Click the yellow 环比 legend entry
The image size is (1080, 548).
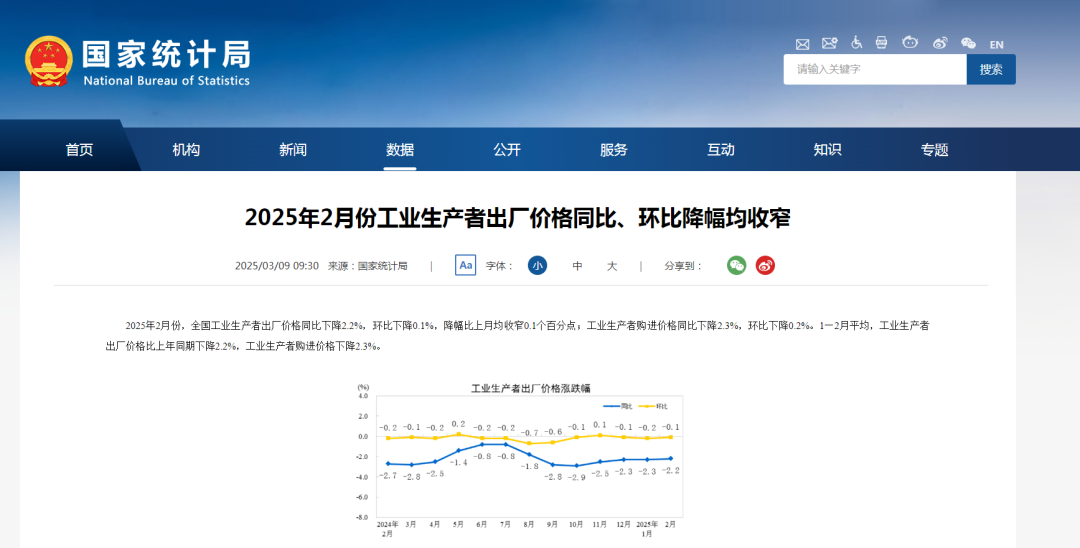coord(654,406)
